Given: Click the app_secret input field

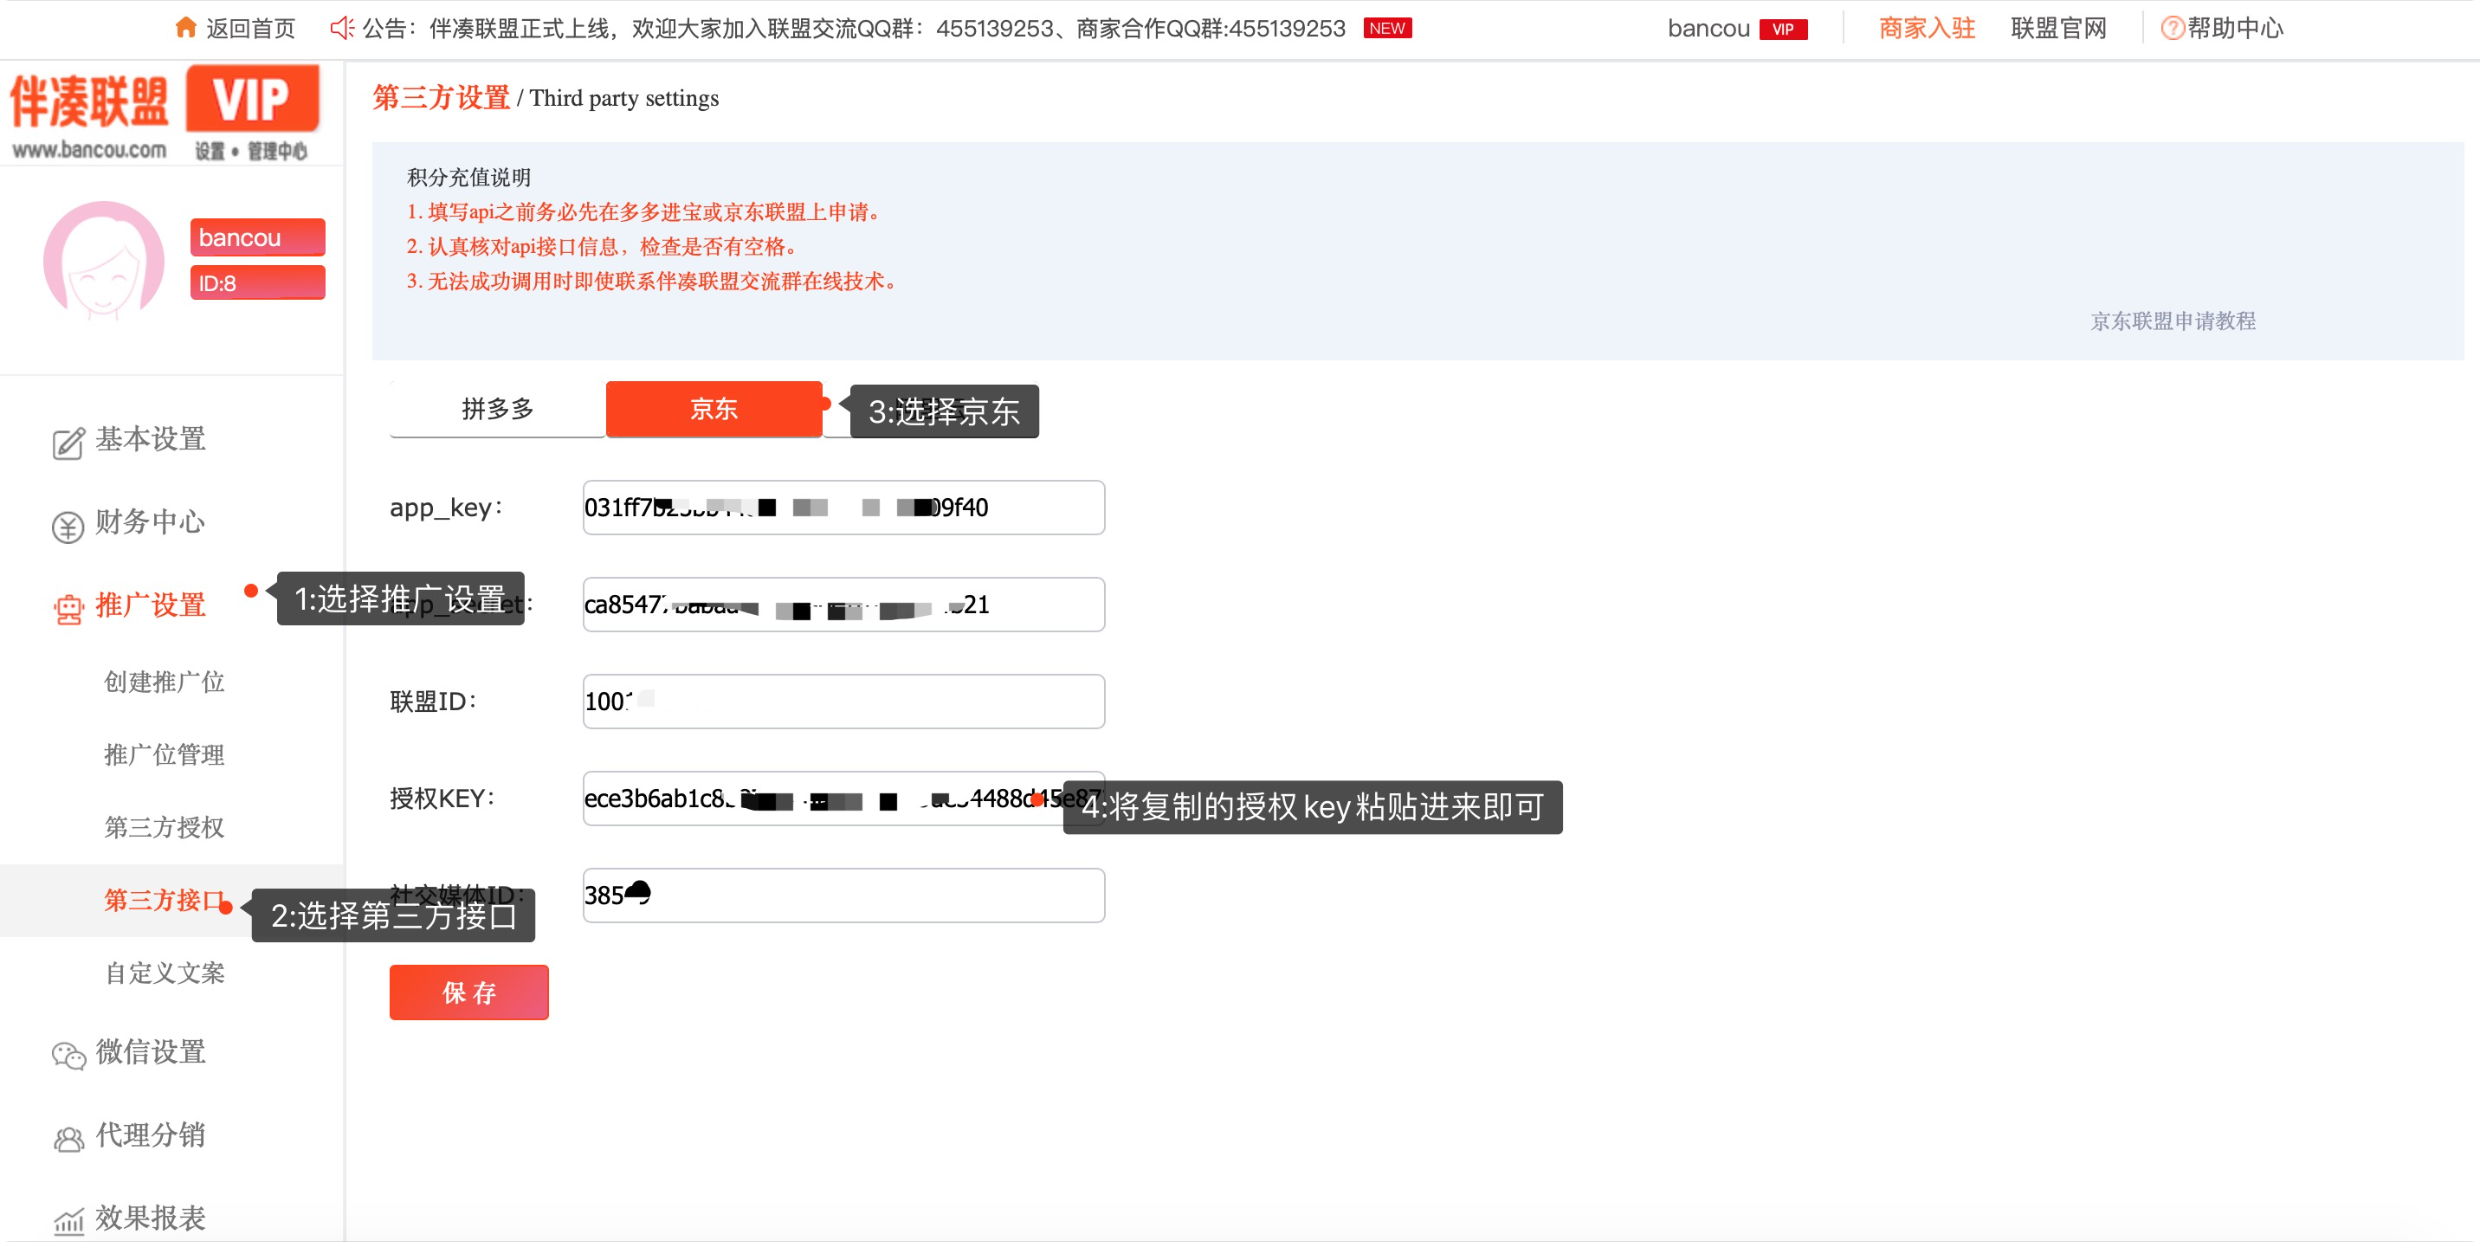Looking at the screenshot, I should tap(843, 605).
